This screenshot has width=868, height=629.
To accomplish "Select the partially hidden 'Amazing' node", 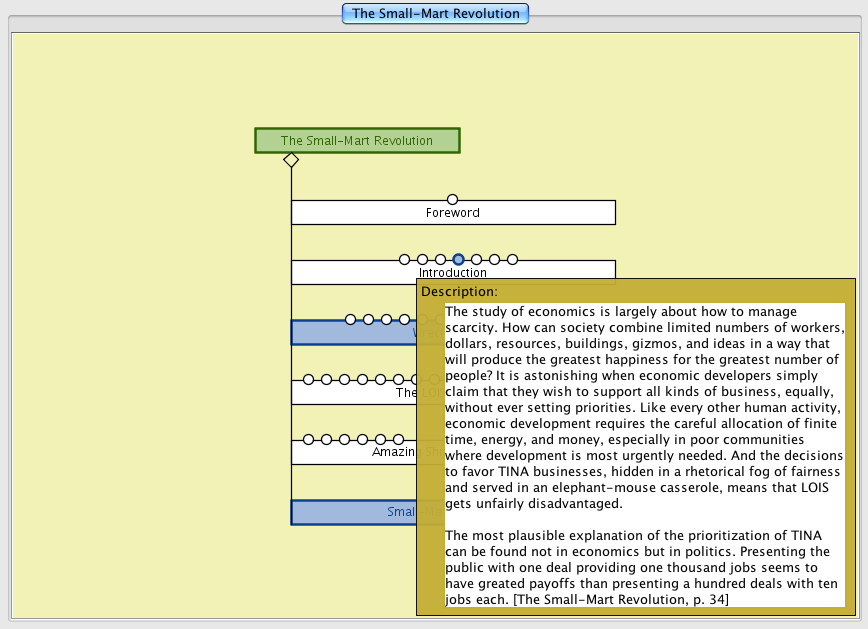I will (352, 452).
